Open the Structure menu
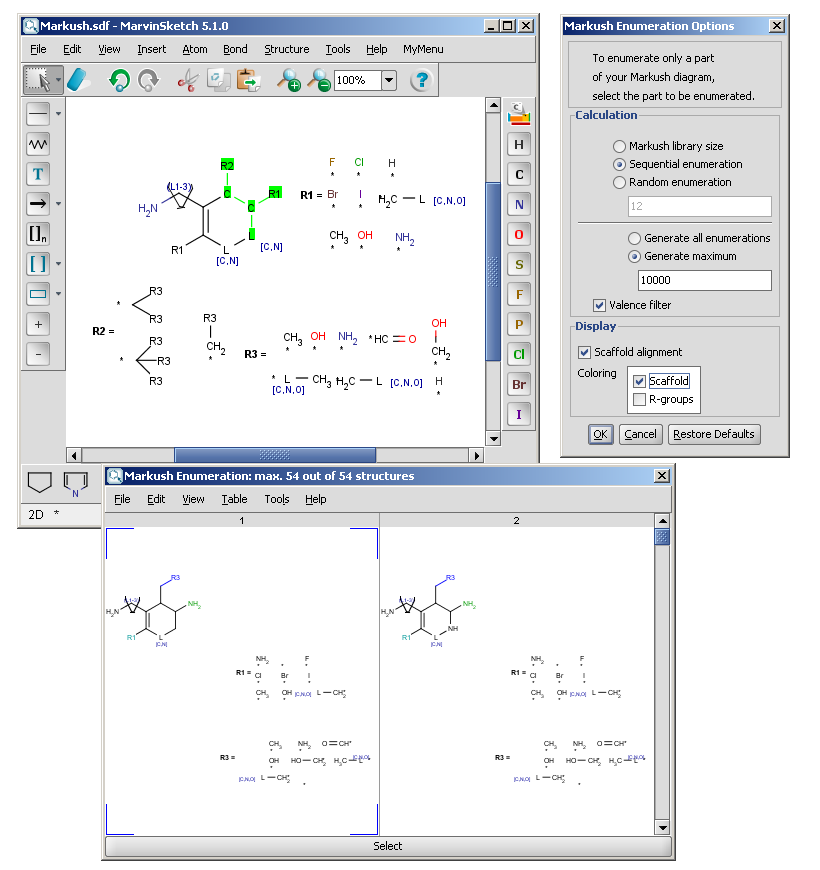Viewport: 820px width, 870px height. (286, 49)
